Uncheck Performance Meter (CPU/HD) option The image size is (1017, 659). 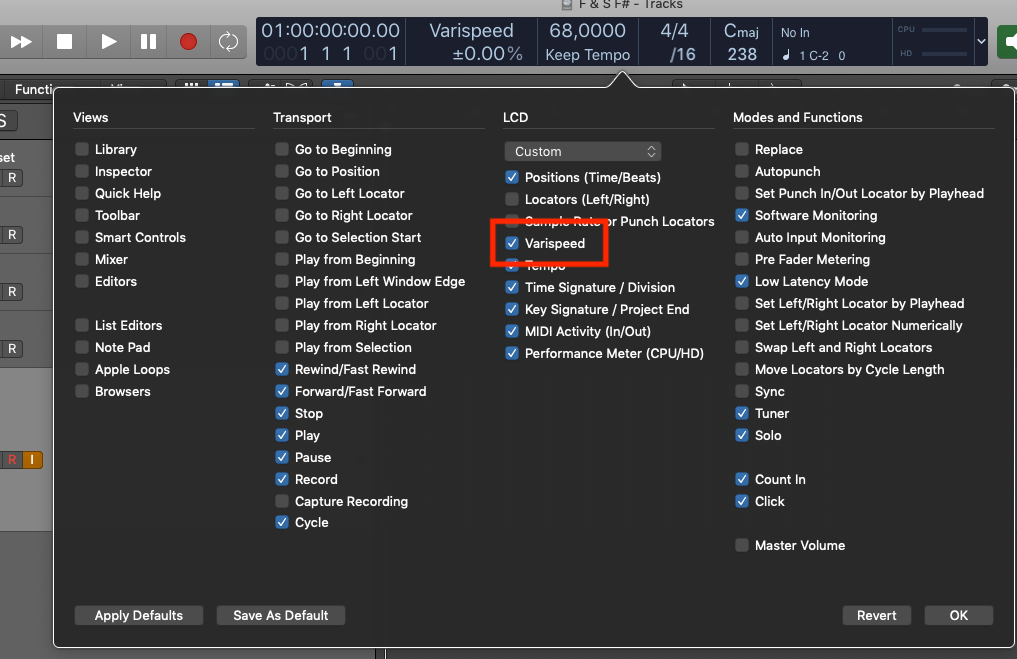coord(512,353)
